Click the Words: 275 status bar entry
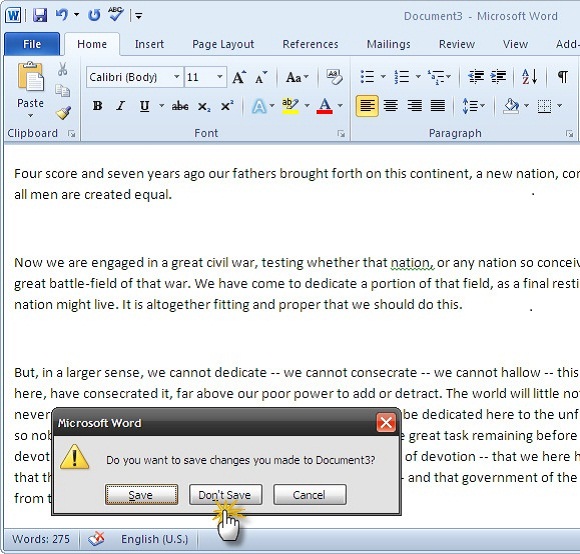Screen dimensions: 580x554 click(x=41, y=539)
